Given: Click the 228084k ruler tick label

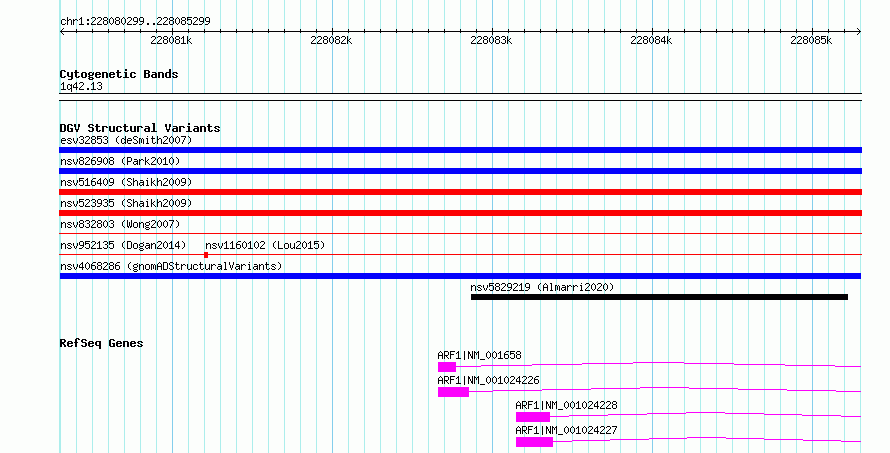Looking at the screenshot, I should [x=651, y=40].
